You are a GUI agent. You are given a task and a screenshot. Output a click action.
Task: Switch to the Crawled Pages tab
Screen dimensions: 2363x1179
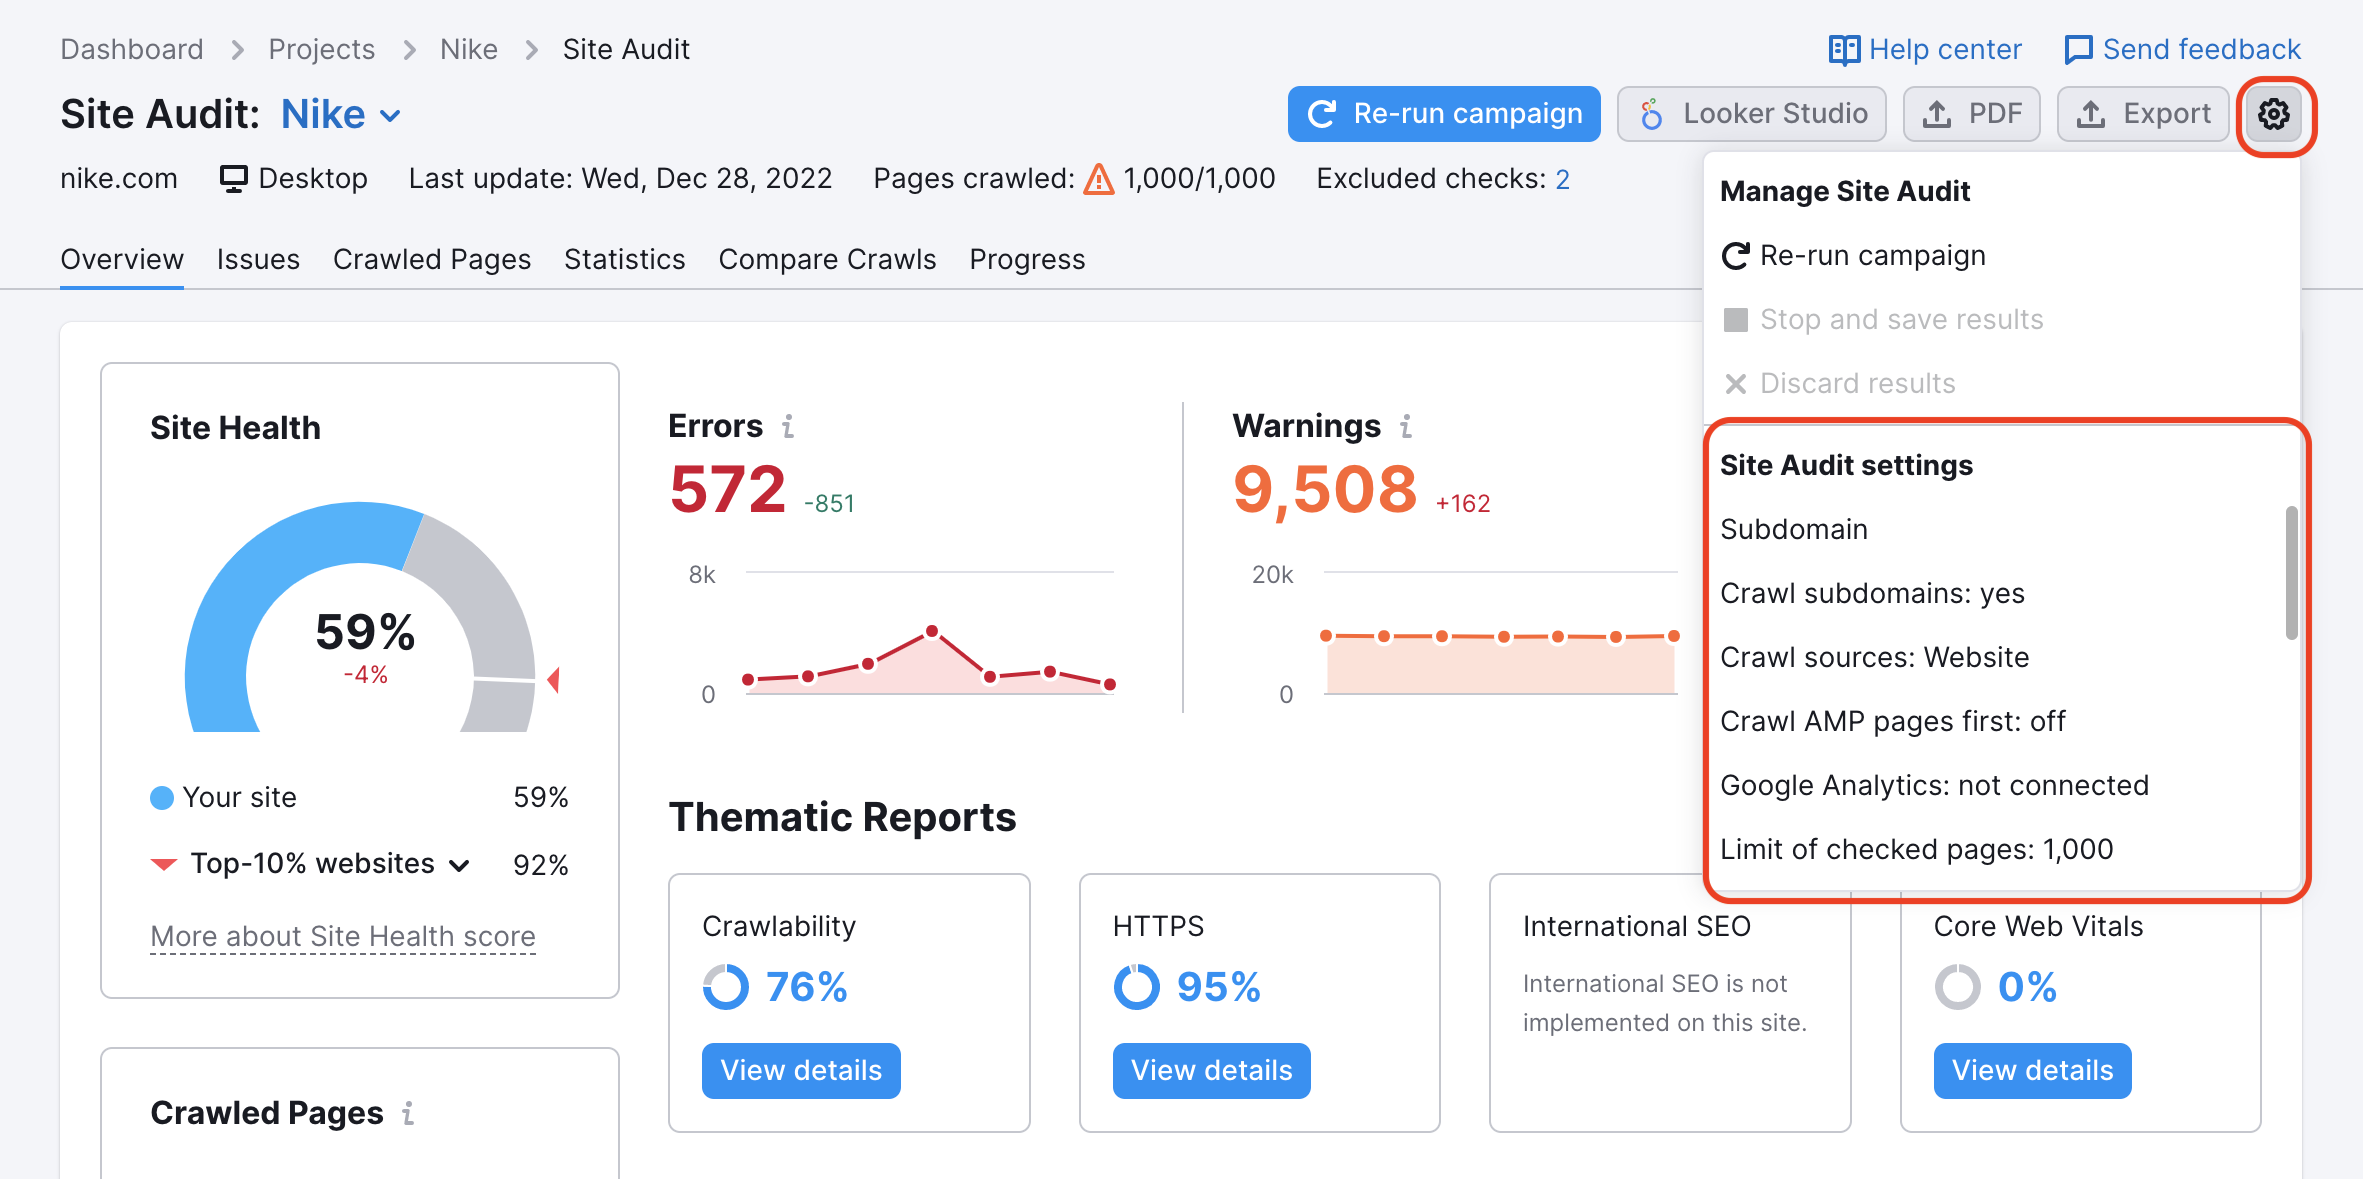click(x=432, y=260)
